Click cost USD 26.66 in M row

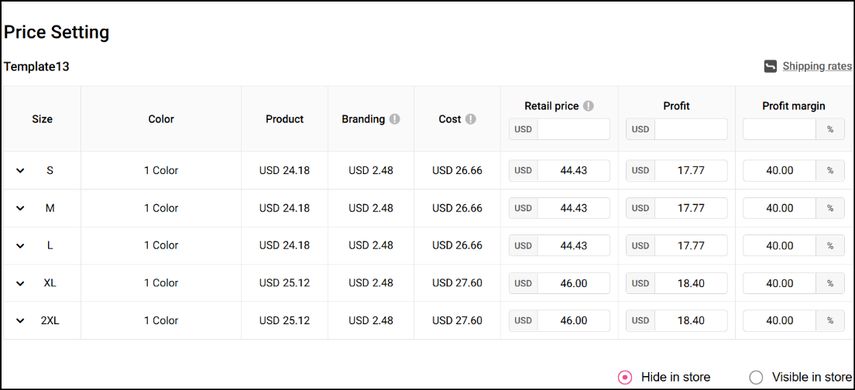(x=457, y=208)
